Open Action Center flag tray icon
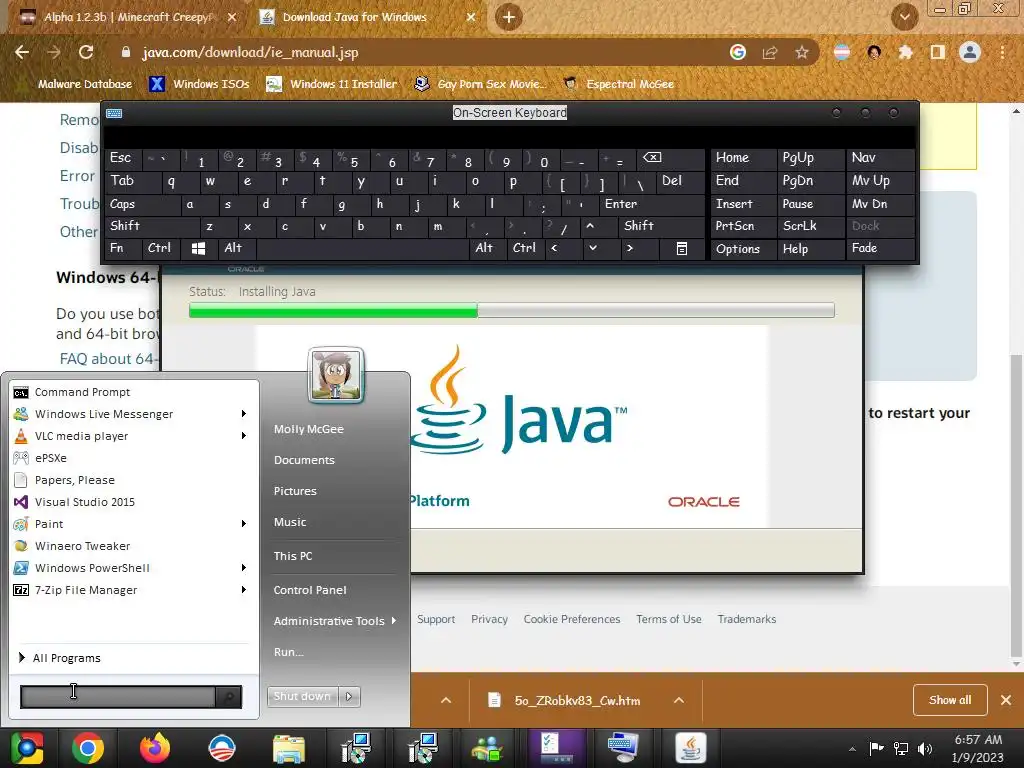Screen dimensions: 1024x768 click(x=876, y=748)
